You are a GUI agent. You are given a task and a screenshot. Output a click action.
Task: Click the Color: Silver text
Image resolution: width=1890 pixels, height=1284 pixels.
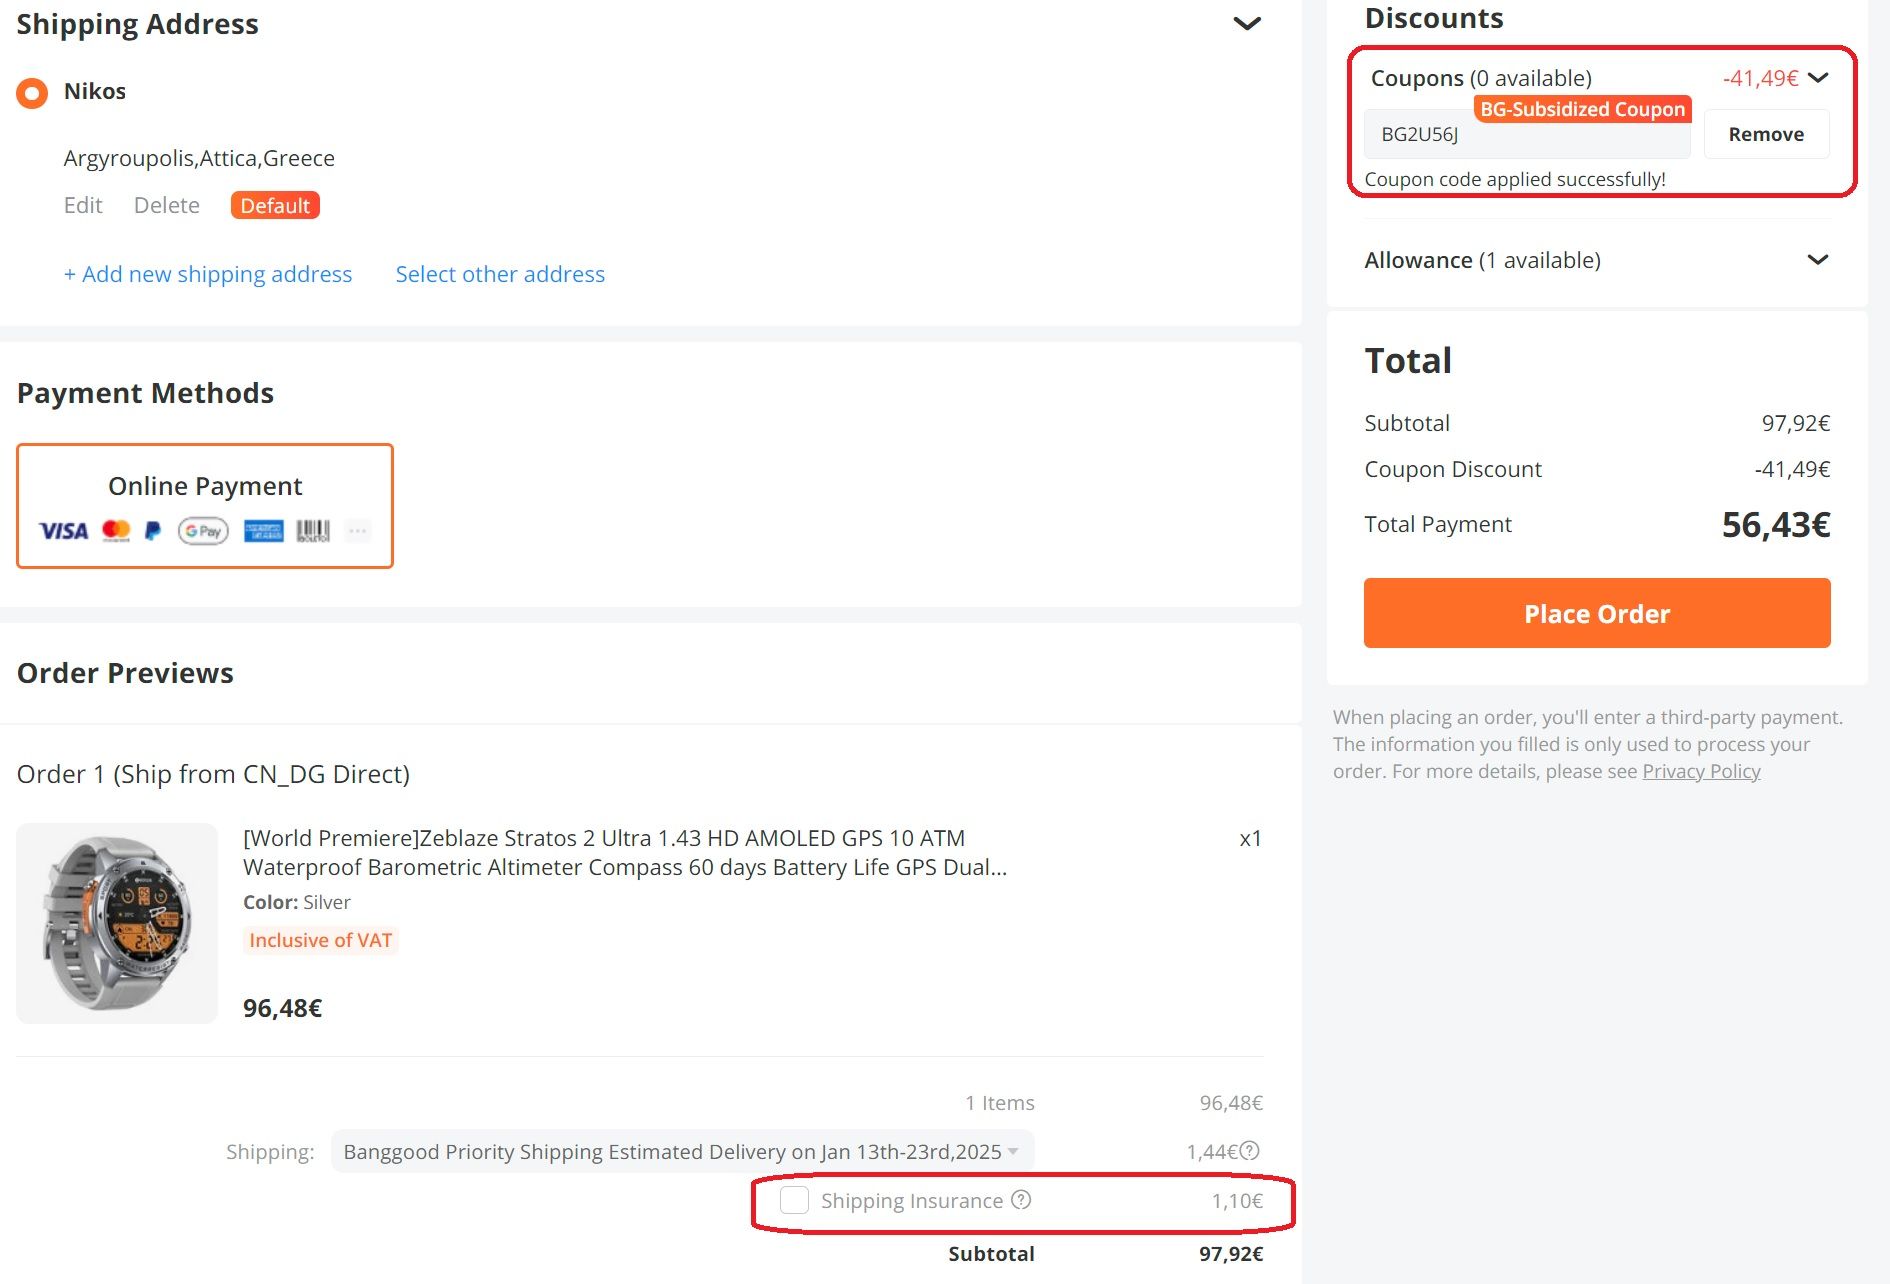(x=297, y=902)
